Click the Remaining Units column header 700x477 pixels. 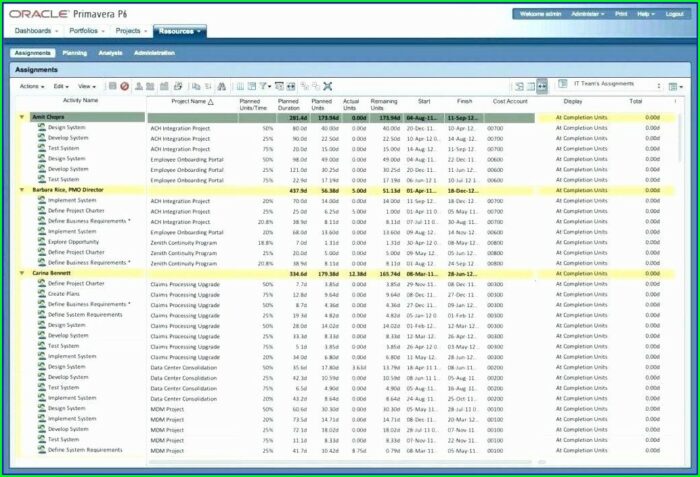pos(383,105)
